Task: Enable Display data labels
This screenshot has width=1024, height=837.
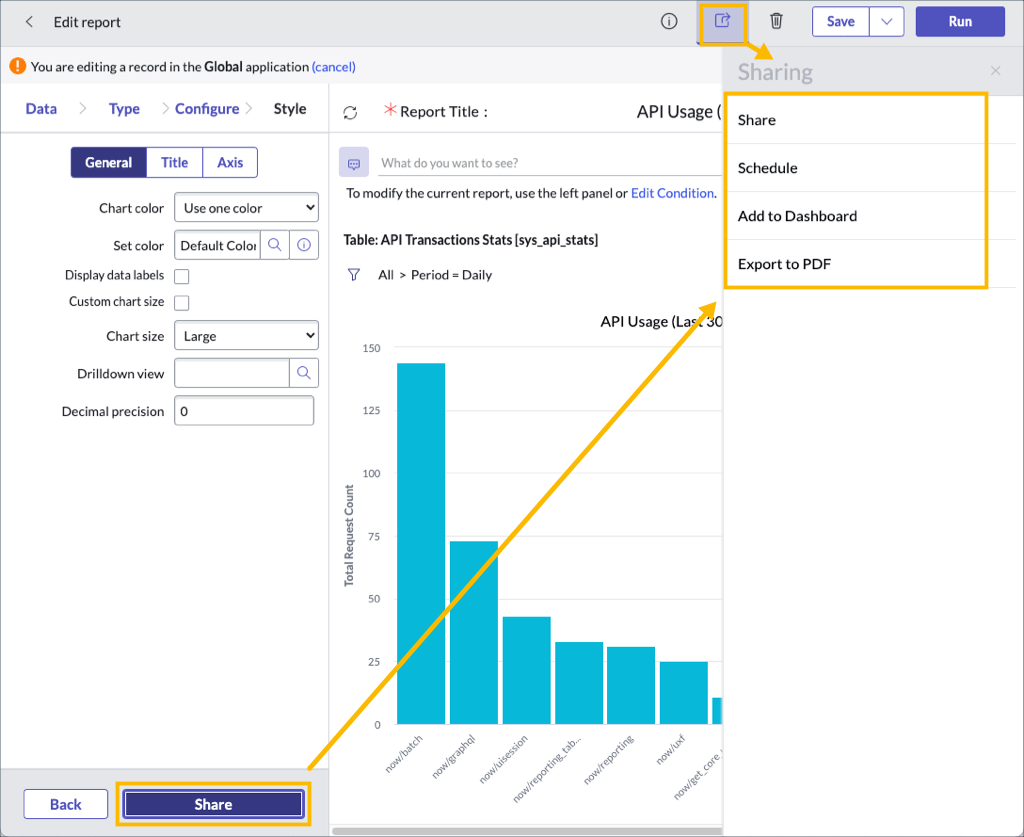Action: [182, 276]
